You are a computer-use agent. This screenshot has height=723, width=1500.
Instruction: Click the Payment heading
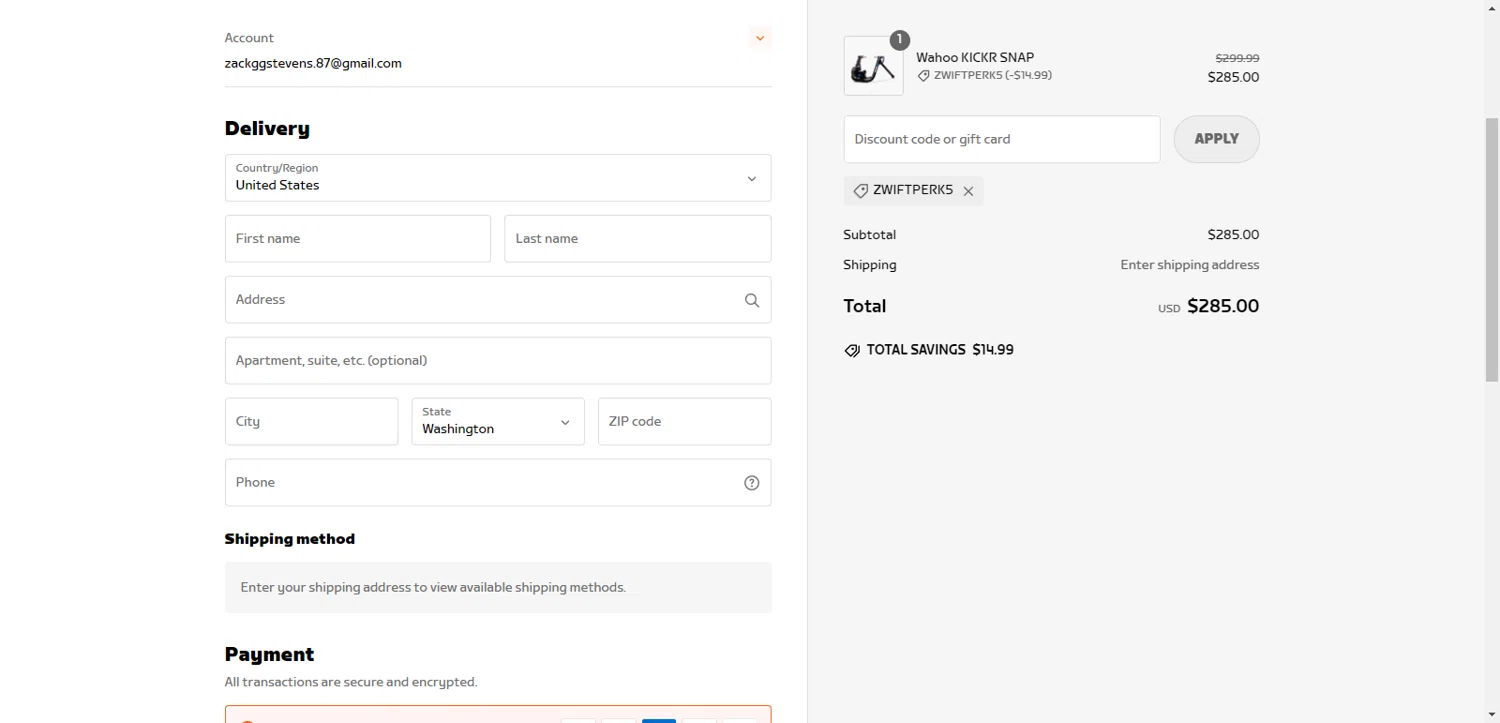[269, 654]
